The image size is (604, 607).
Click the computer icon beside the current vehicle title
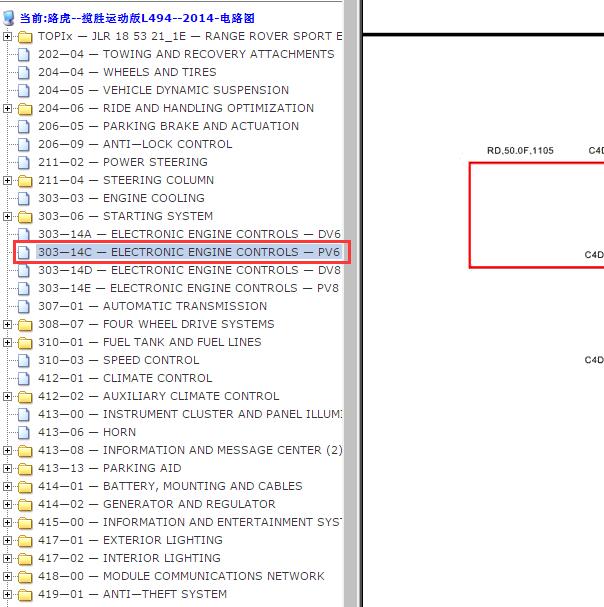click(9, 18)
